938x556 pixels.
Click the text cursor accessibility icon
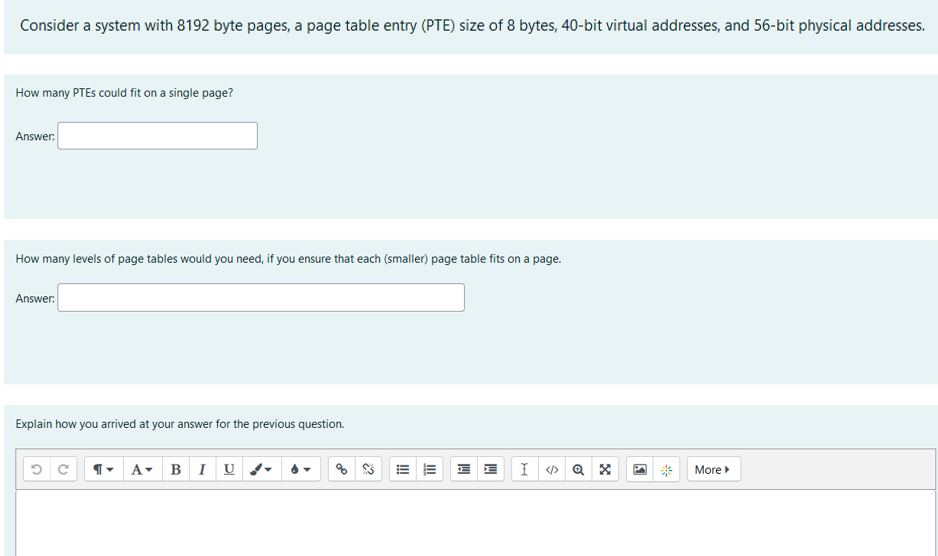(525, 469)
